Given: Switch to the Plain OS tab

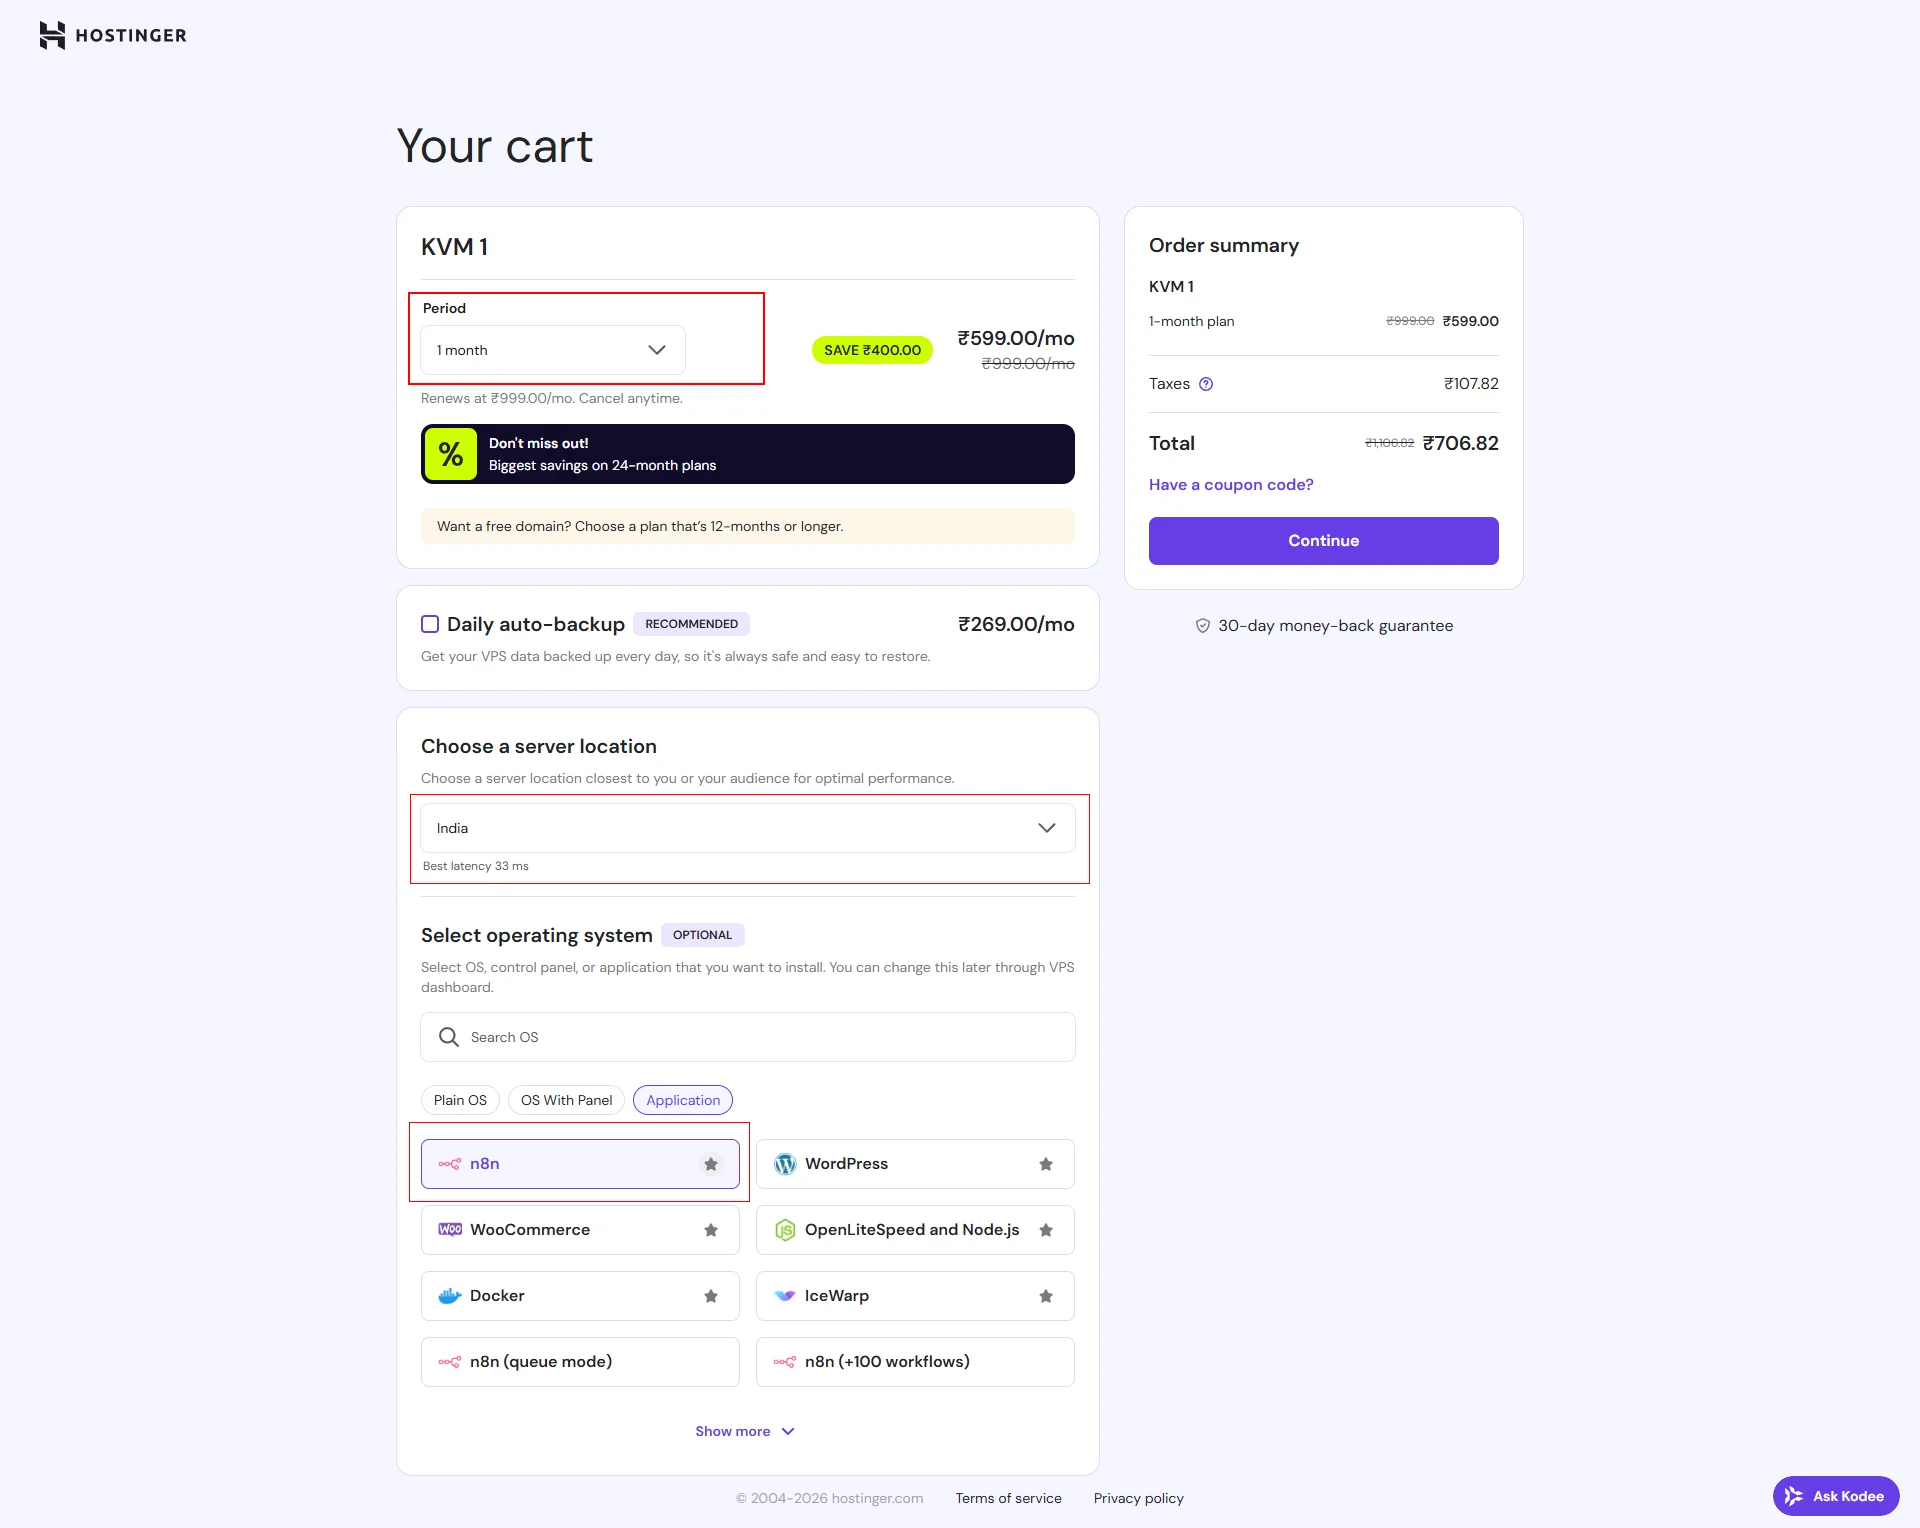Looking at the screenshot, I should coord(460,1100).
